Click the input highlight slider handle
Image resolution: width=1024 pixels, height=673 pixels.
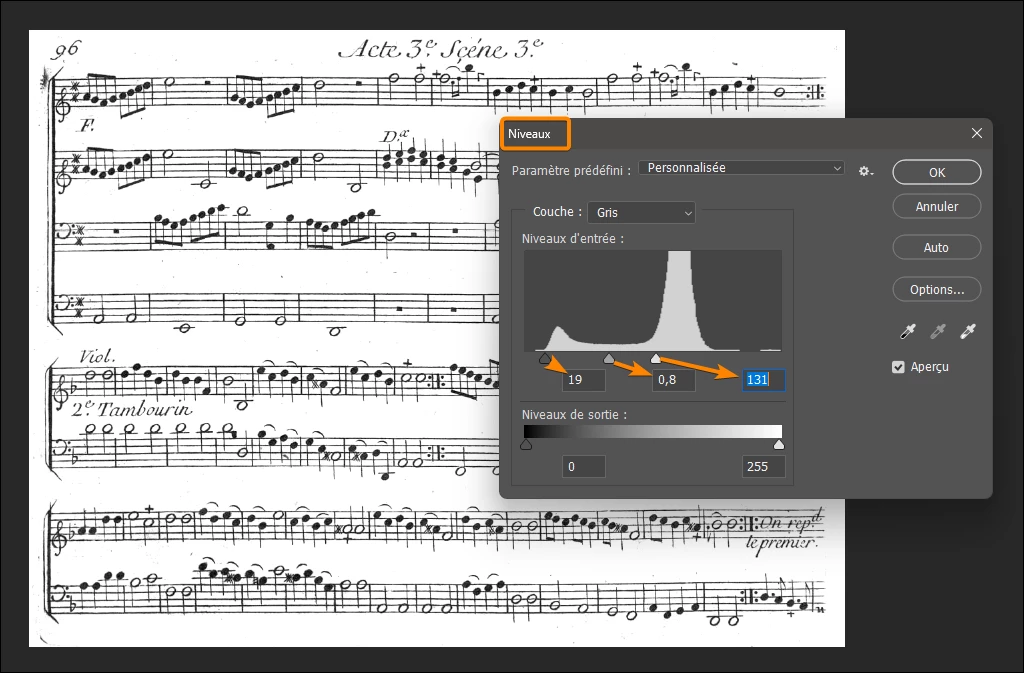click(x=656, y=358)
